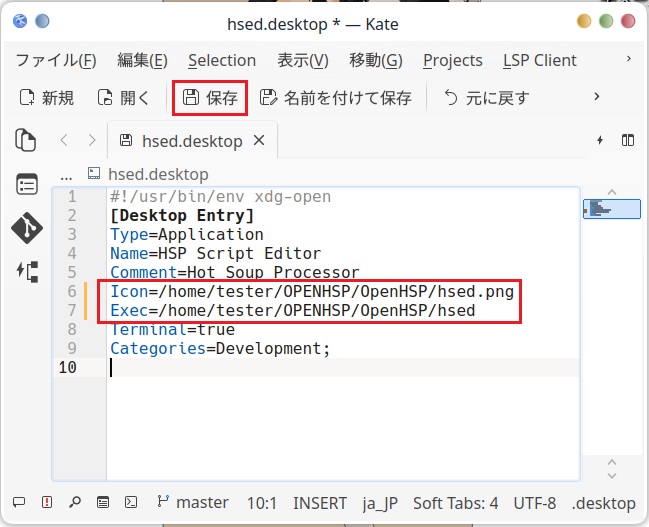Viewport: 649px width, 527px height.
Task: Open the .desktop syntax mode selector
Action: (x=603, y=503)
